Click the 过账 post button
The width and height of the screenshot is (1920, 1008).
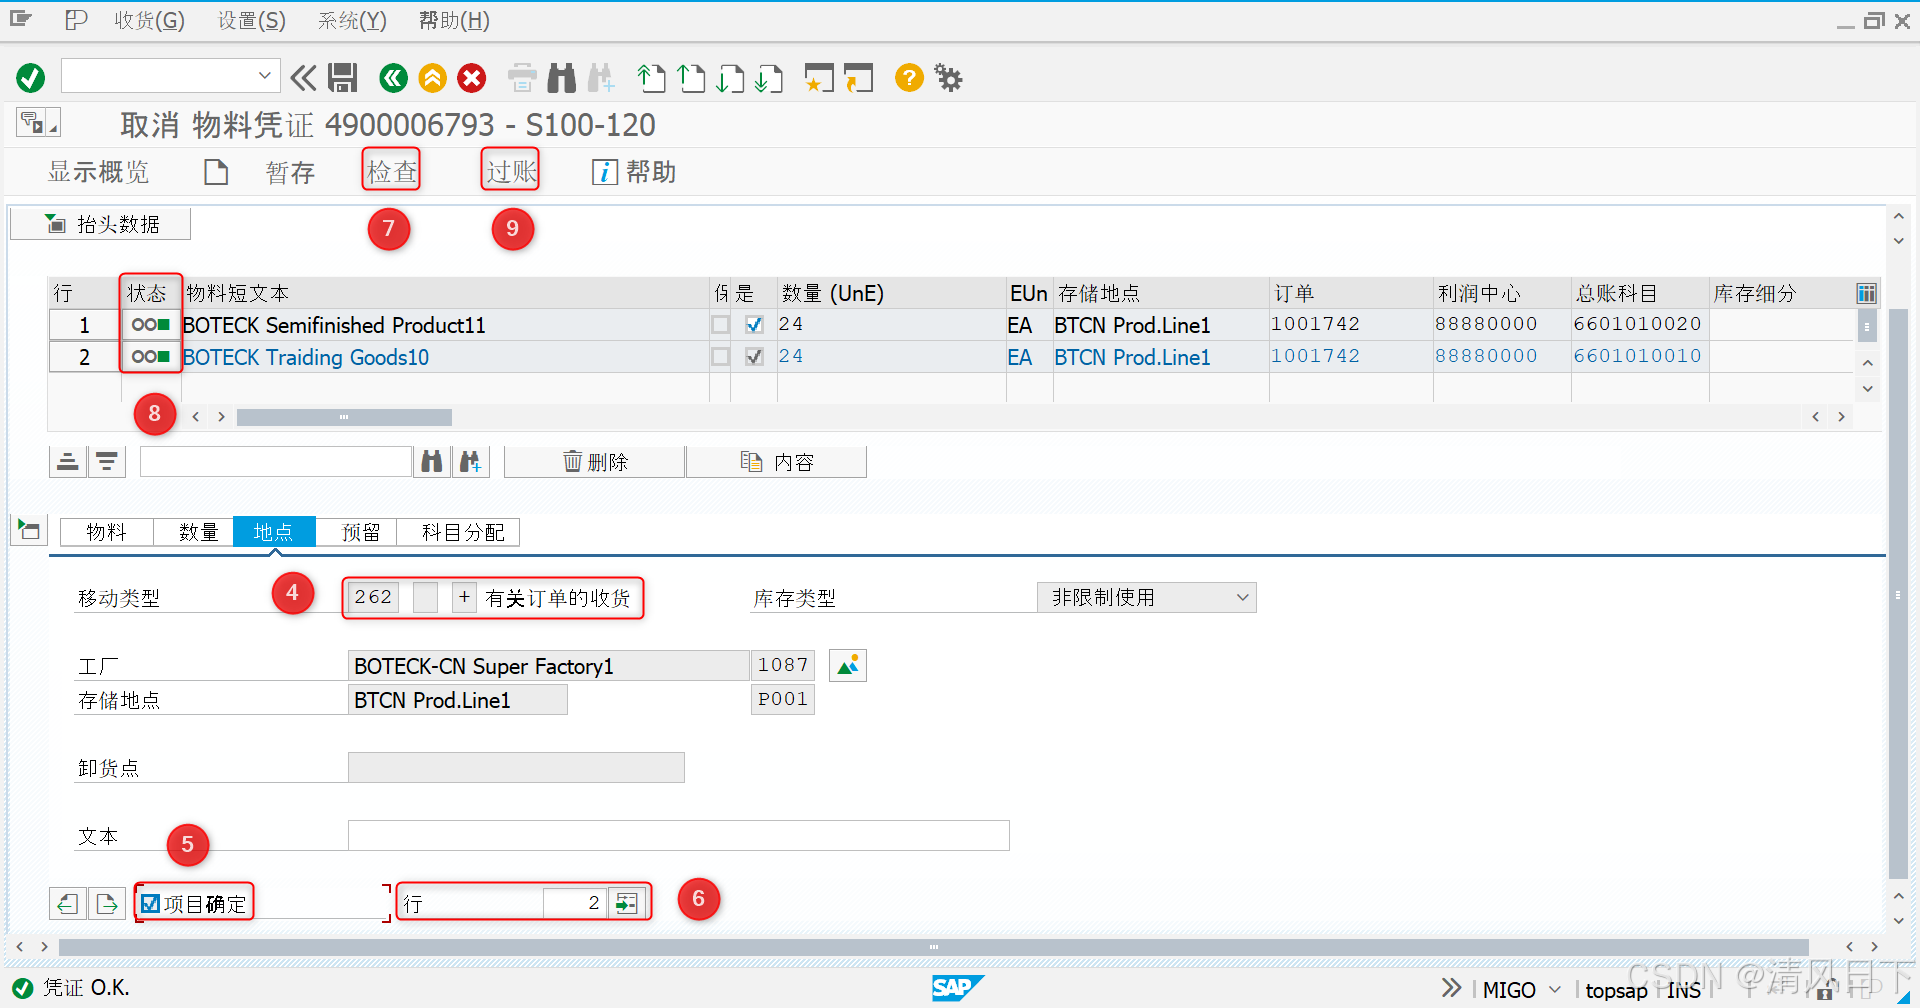point(511,172)
